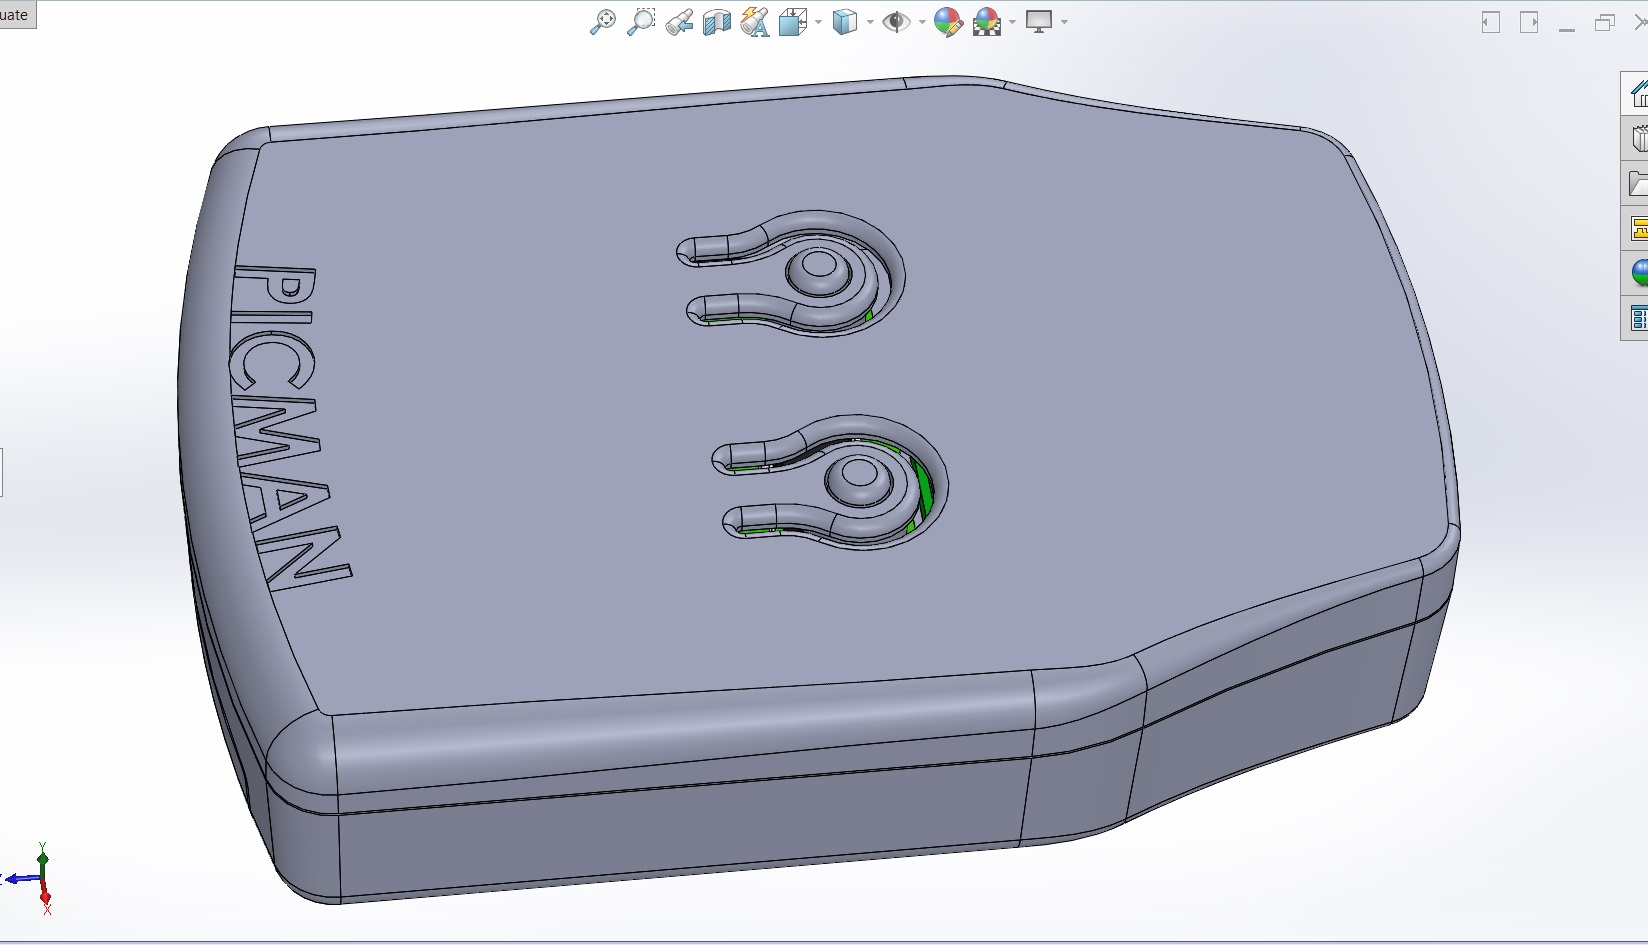Click the Zoom to Fit magnifier icon
Viewport: 1648px width, 945px height.
(x=603, y=22)
